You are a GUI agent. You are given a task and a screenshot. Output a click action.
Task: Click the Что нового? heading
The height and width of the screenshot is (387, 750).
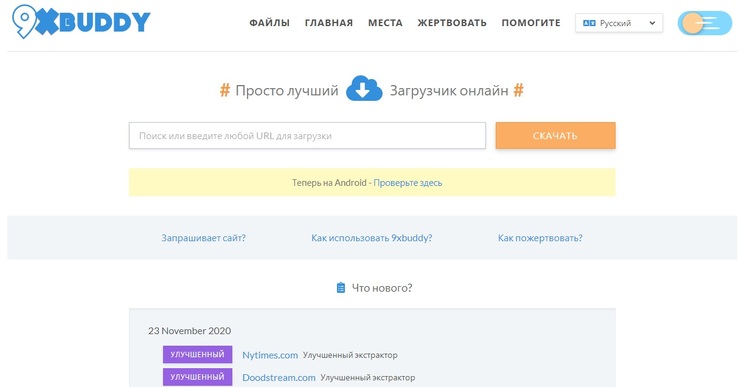pyautogui.click(x=382, y=288)
